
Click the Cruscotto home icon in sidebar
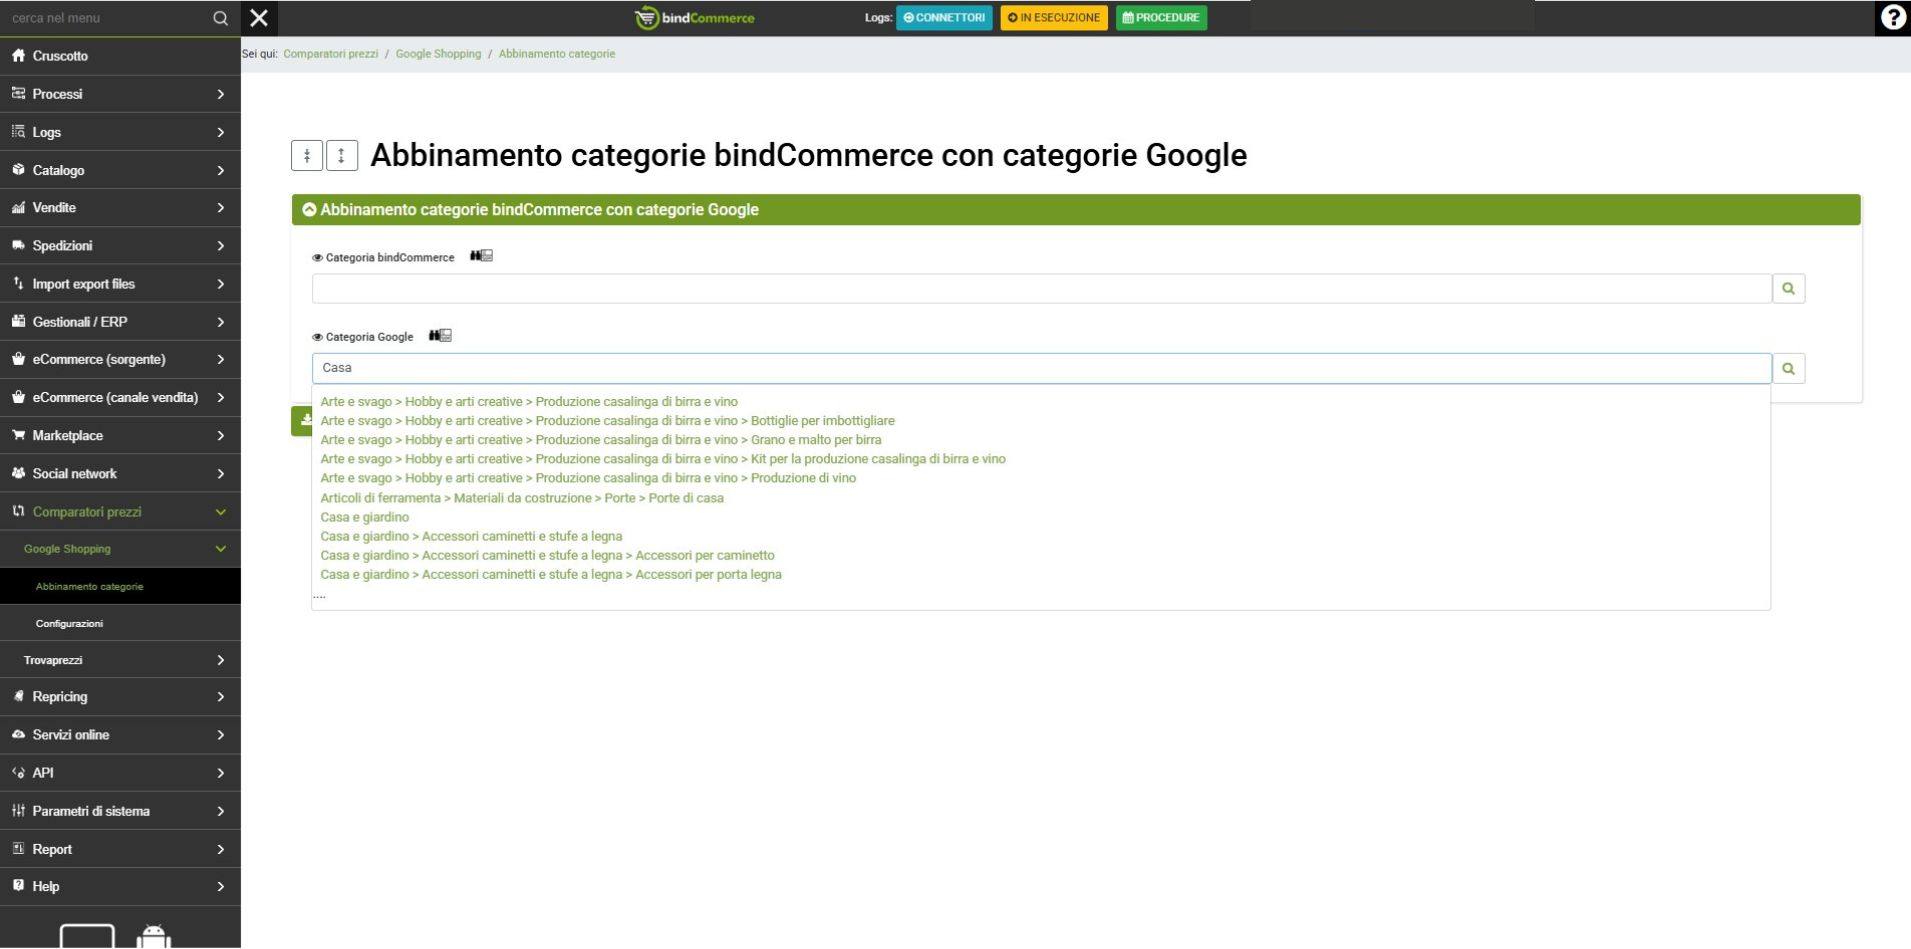[18, 56]
